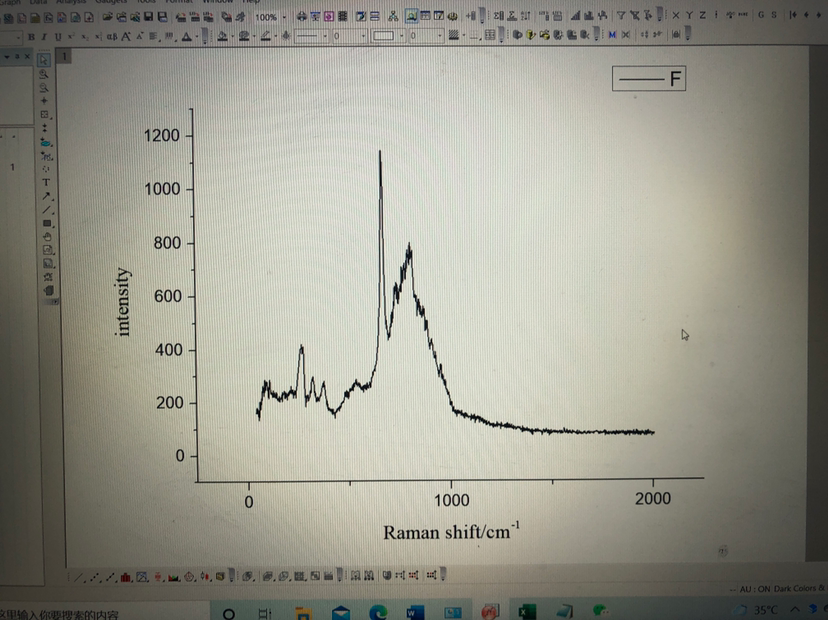This screenshot has height=620, width=828.
Task: Open the line style dropdown
Action: tap(325, 36)
